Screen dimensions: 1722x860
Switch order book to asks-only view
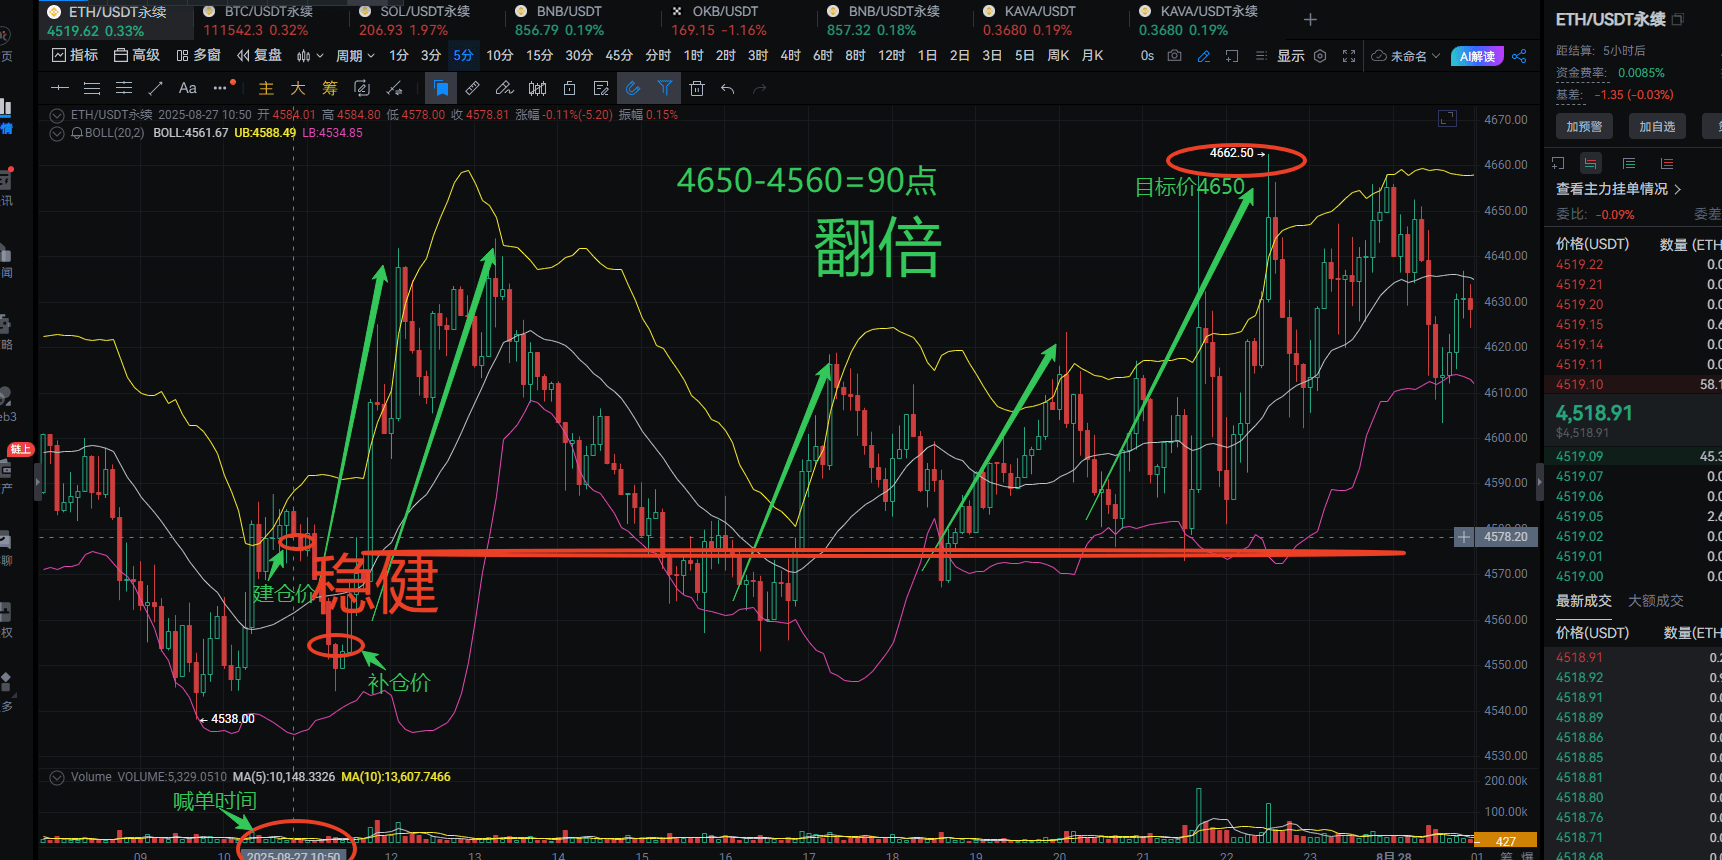[1666, 163]
